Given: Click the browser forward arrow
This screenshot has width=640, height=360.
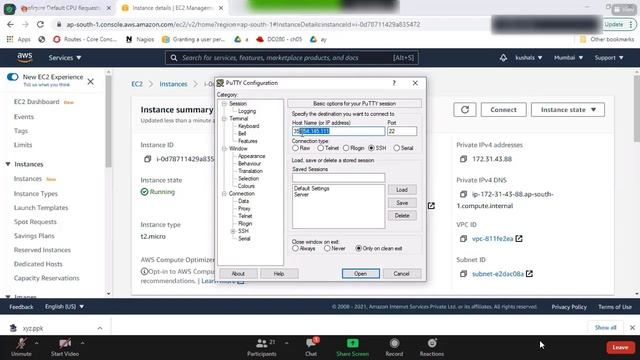Looking at the screenshot, I should point(25,24).
